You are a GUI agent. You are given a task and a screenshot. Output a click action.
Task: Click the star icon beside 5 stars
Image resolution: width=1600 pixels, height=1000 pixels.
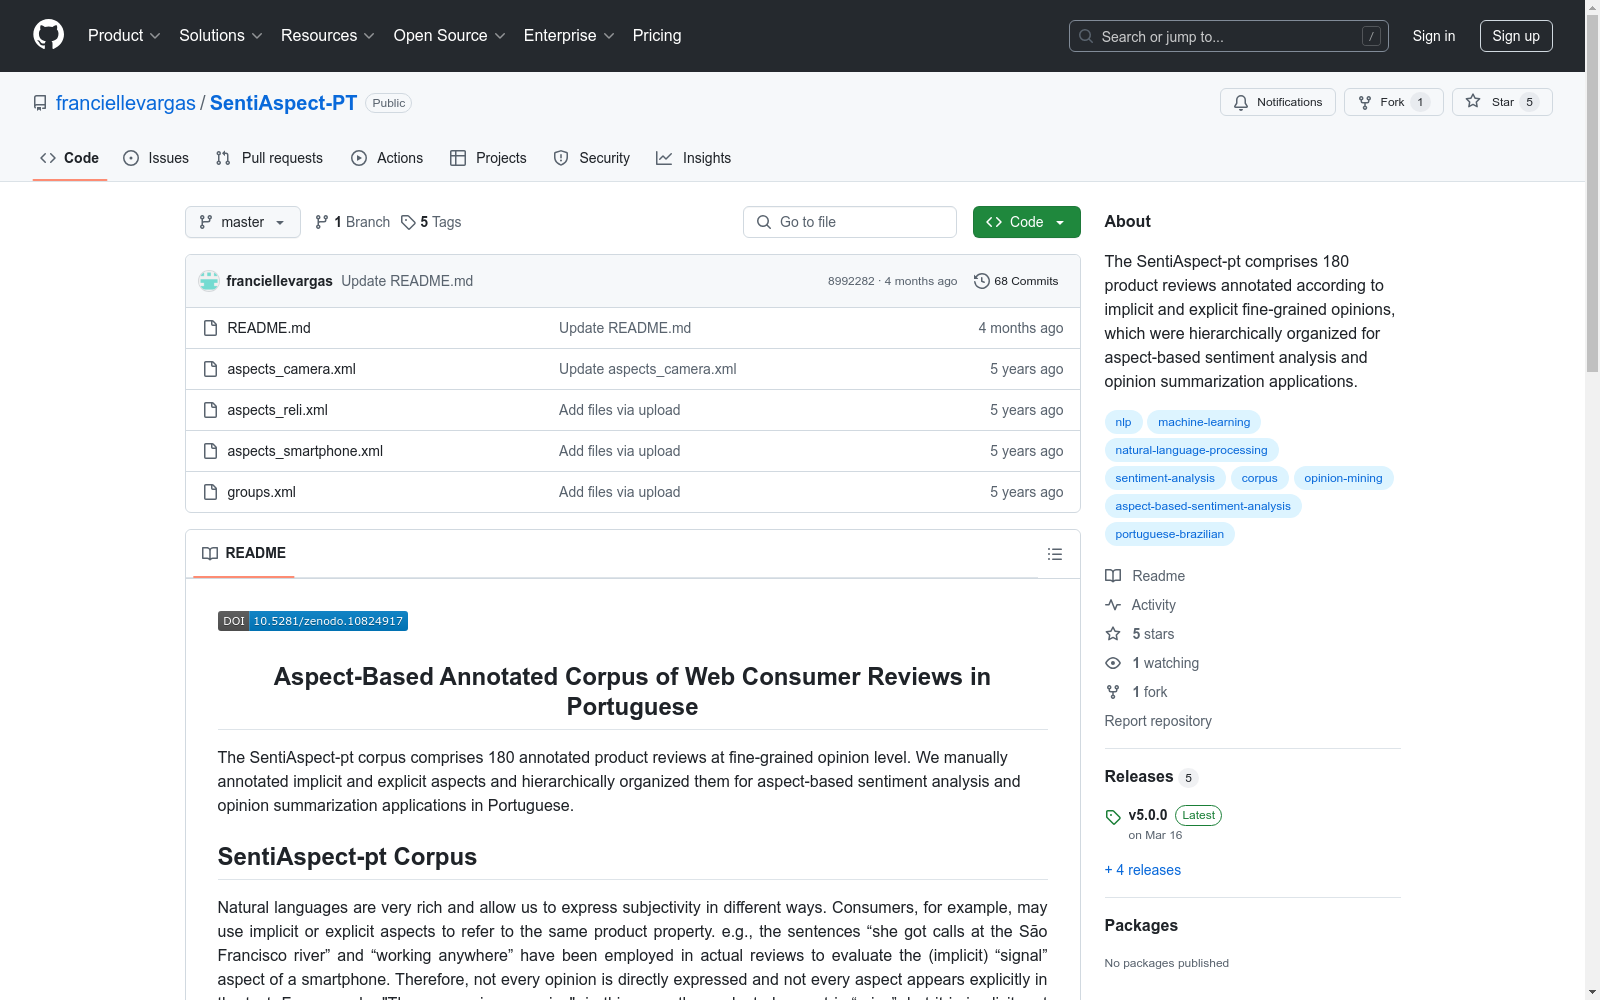point(1113,634)
